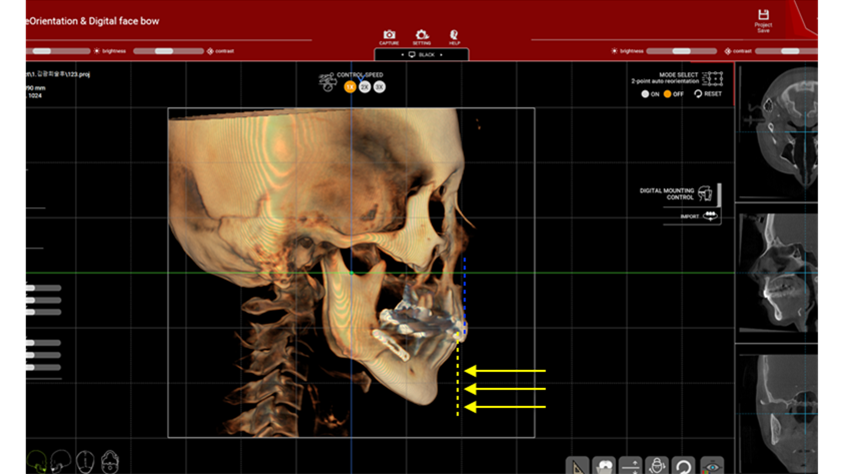The height and width of the screenshot is (474, 842).
Task: Turn ON 2-point auto reorientation
Action: point(645,94)
